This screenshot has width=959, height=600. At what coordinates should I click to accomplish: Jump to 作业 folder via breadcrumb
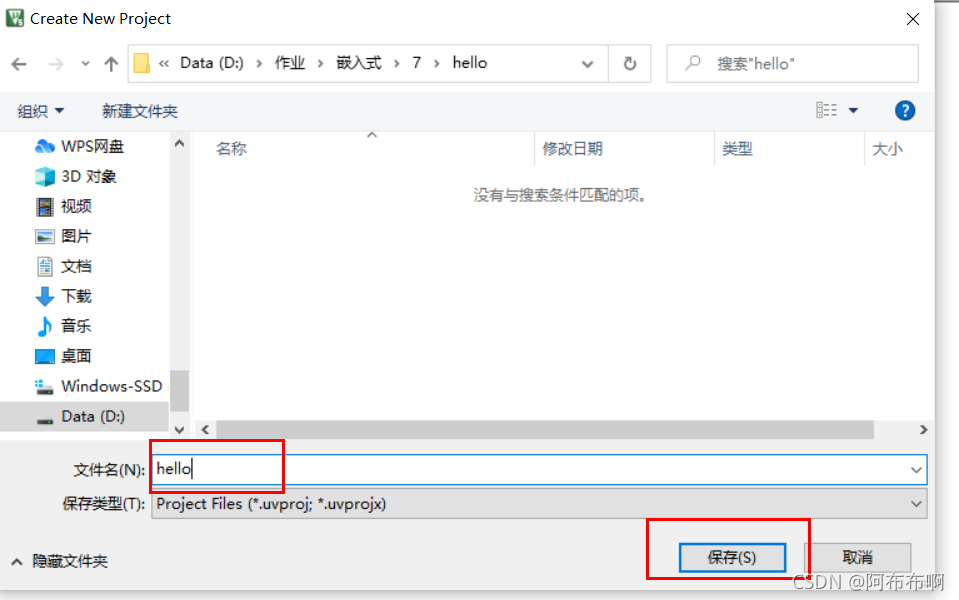(x=290, y=62)
